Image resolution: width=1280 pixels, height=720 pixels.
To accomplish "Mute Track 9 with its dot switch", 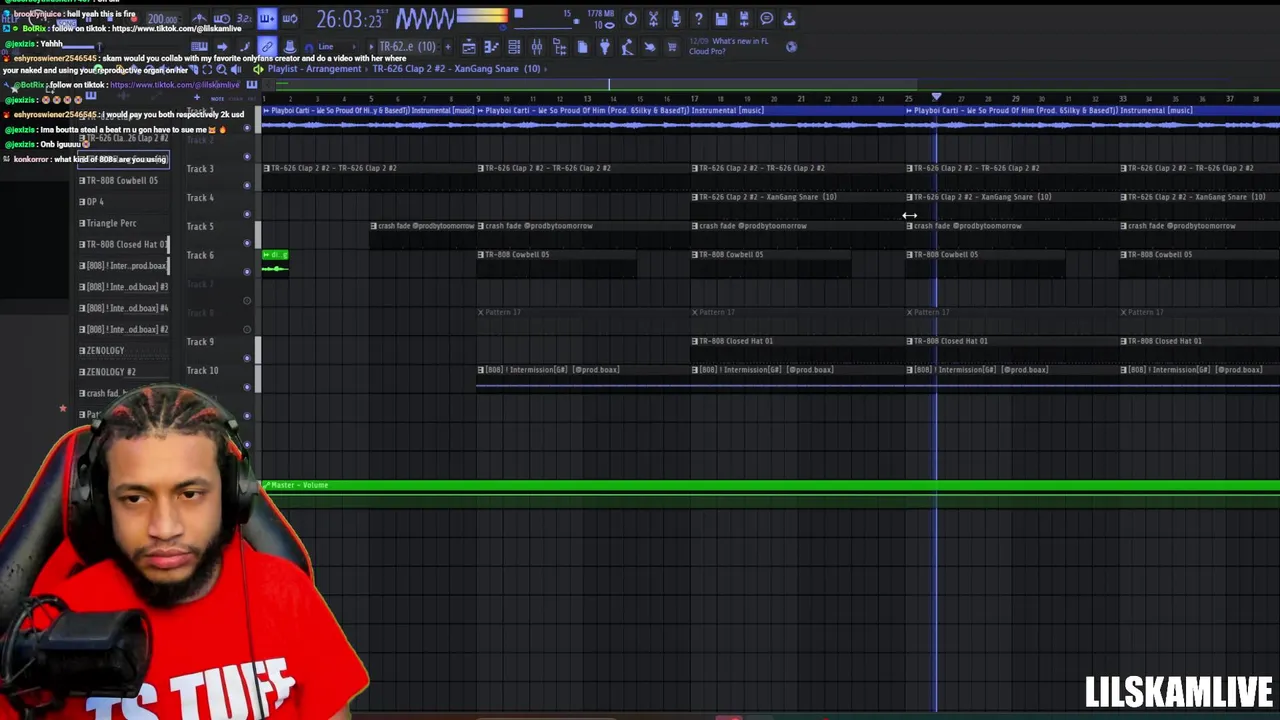I will [x=247, y=358].
